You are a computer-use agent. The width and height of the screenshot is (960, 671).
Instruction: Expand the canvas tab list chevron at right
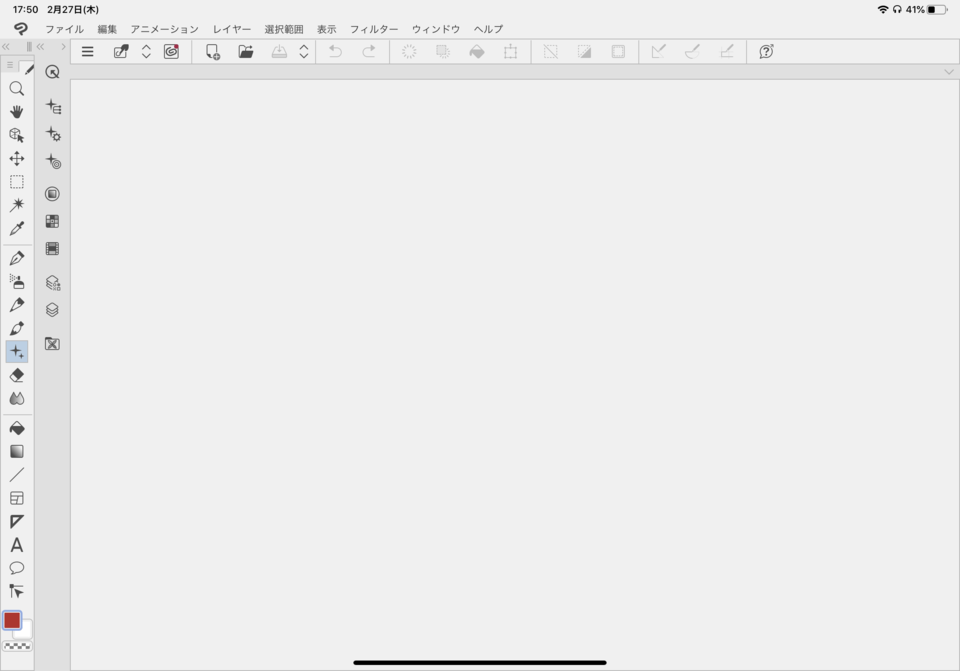(949, 72)
